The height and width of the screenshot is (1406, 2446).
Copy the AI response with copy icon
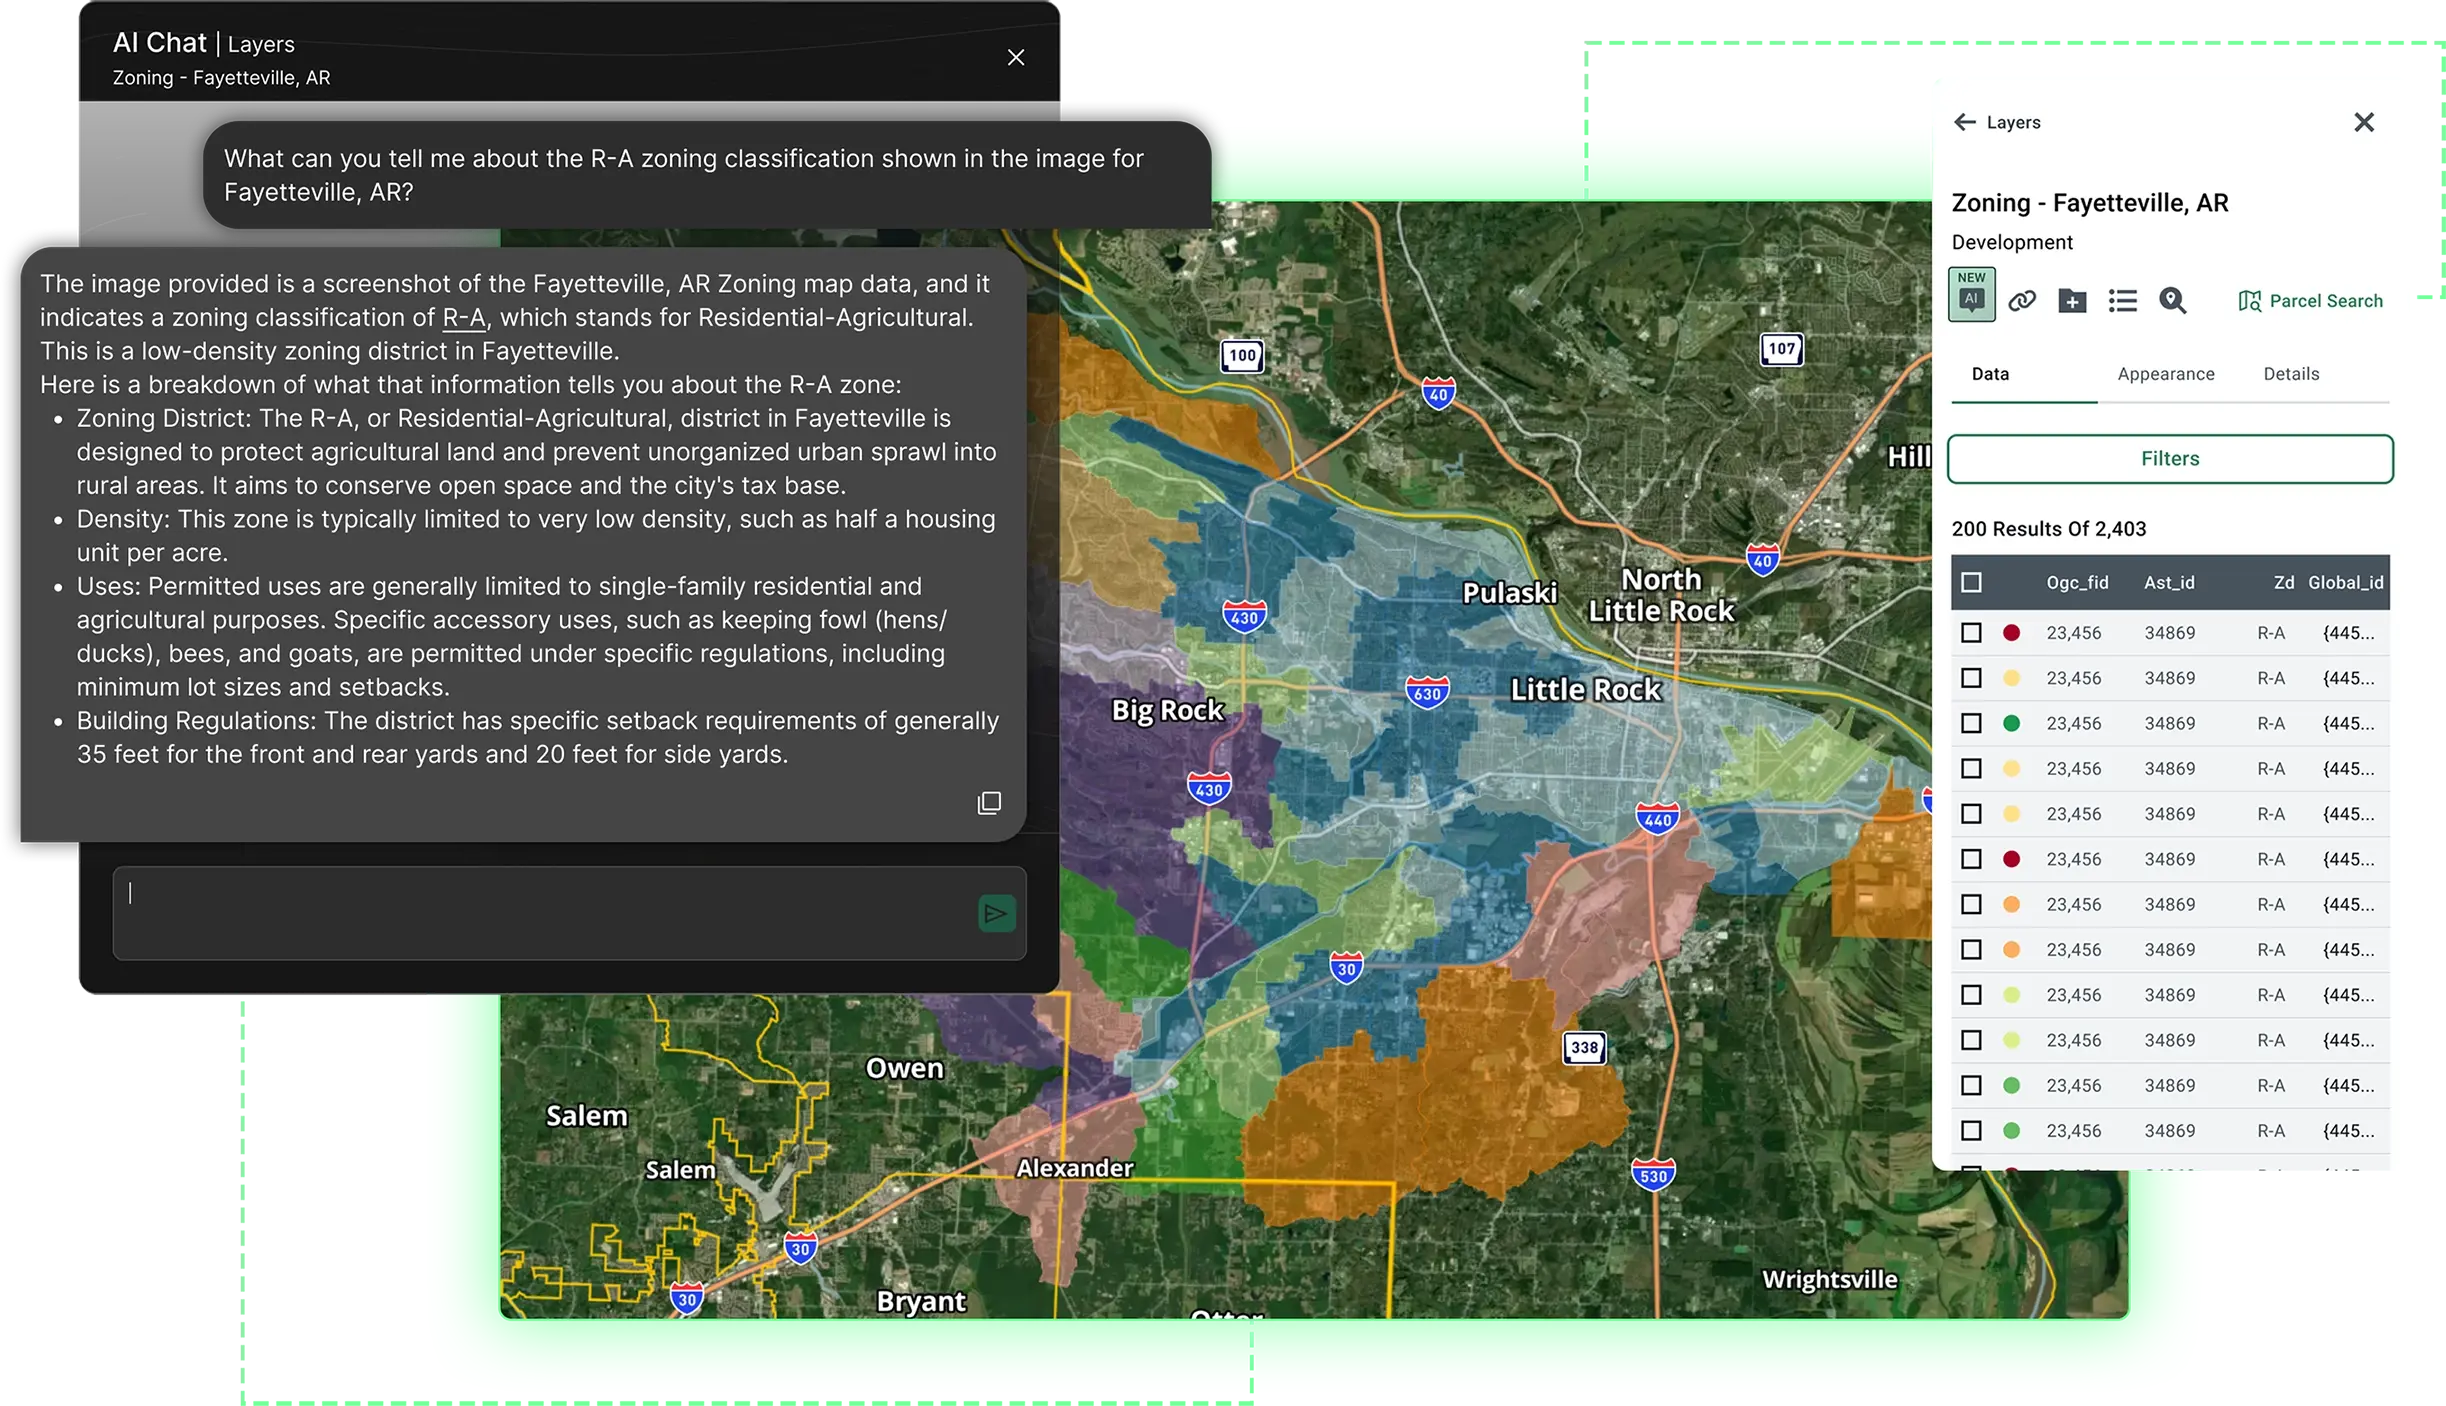(x=989, y=803)
